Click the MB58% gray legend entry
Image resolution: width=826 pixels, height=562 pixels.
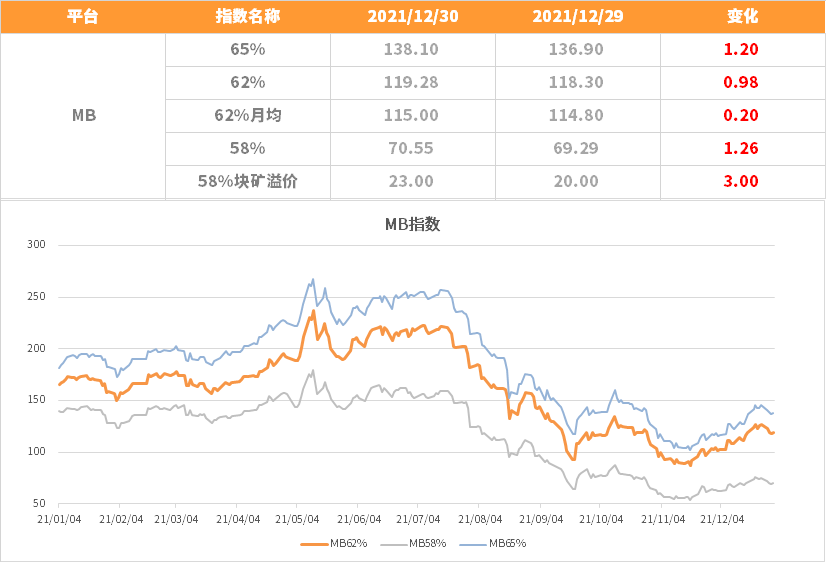point(413,544)
